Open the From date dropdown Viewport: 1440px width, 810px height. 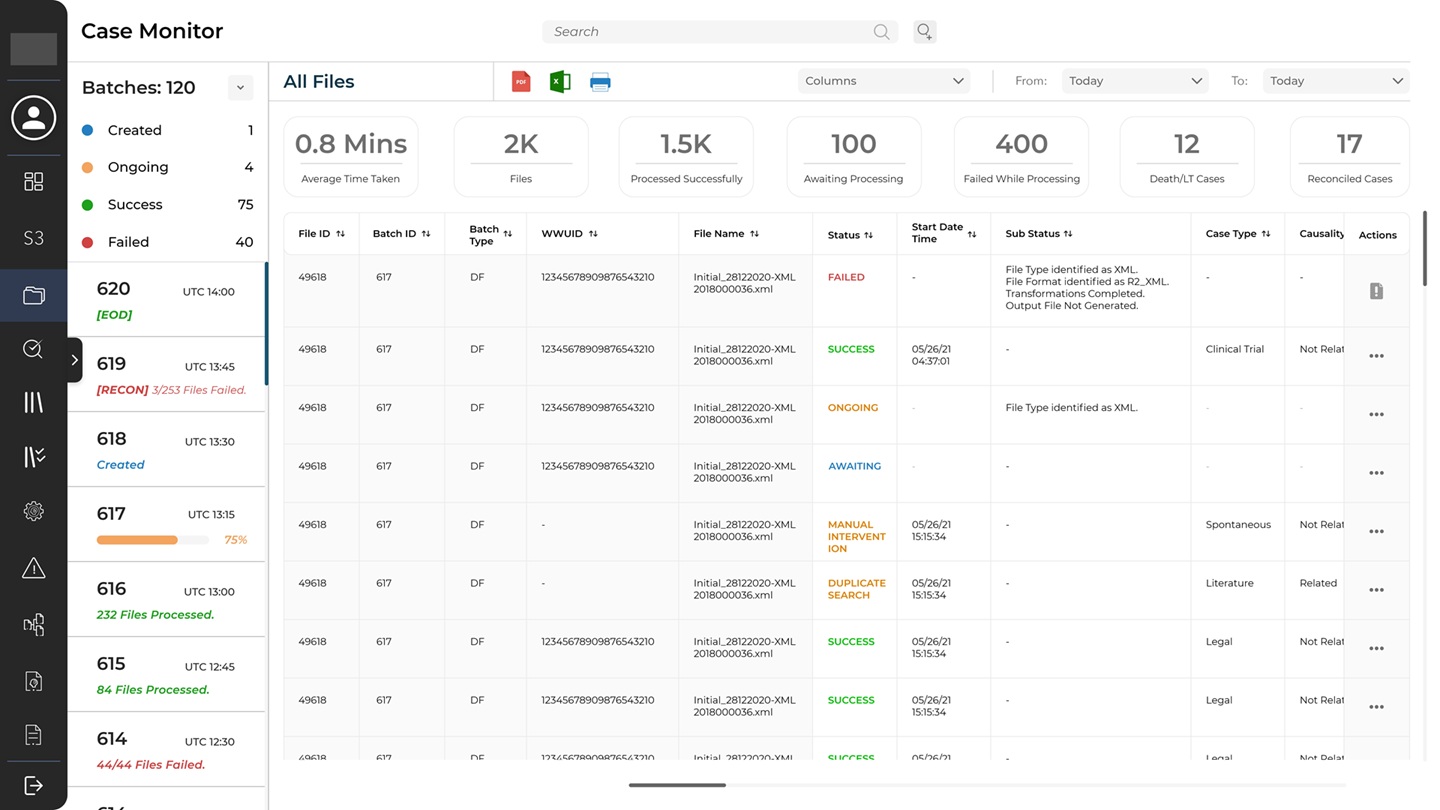pyautogui.click(x=1134, y=81)
